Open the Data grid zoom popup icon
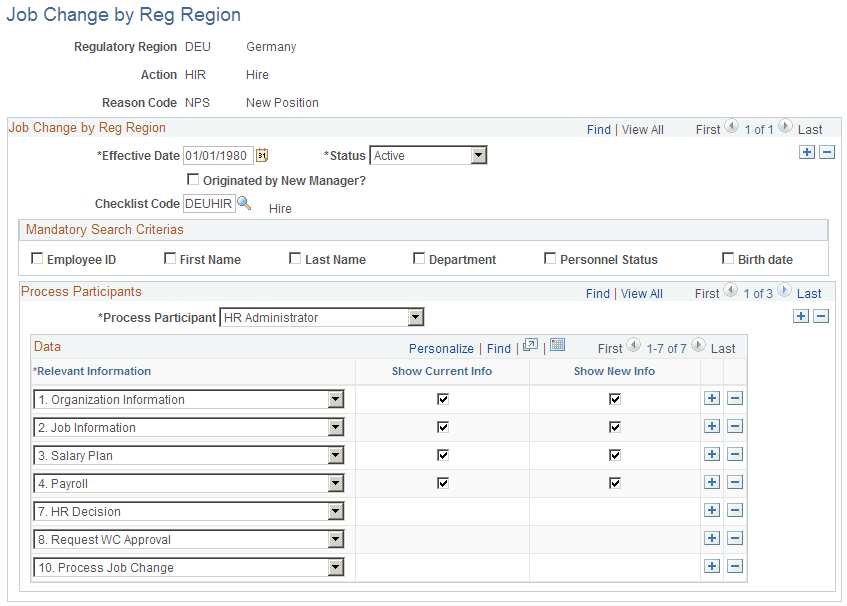Viewport: 847px width, 606px height. pos(530,344)
